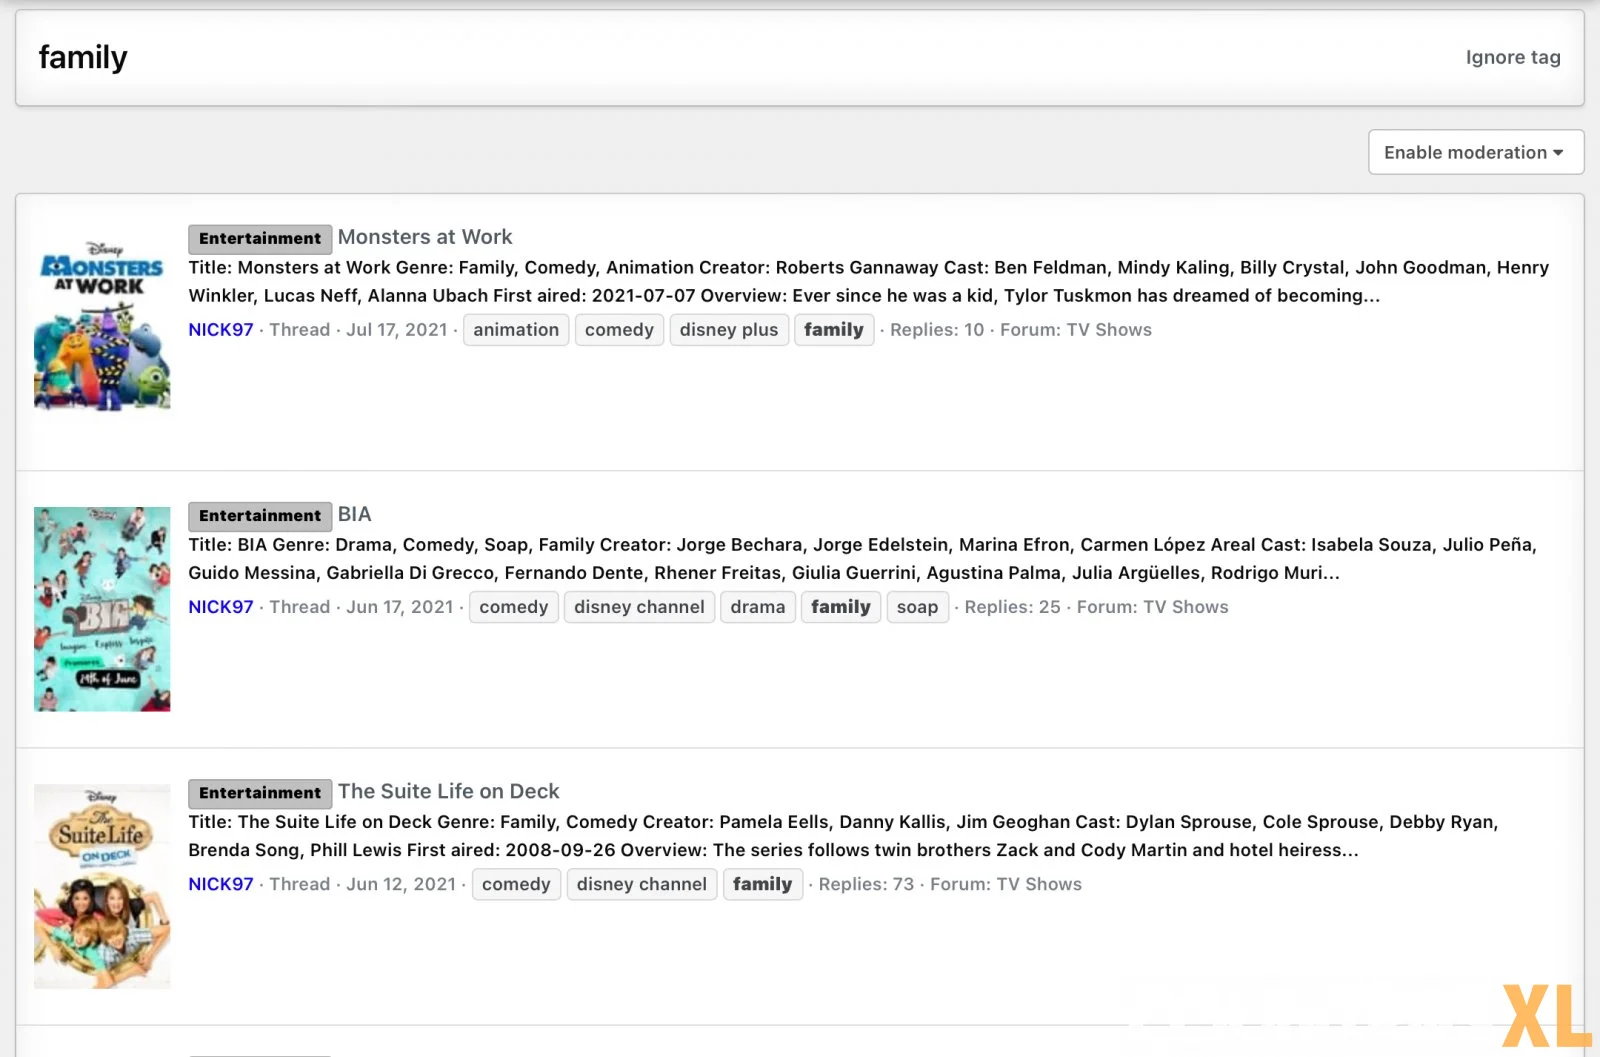Open NICK97 profile in BIA row
The height and width of the screenshot is (1057, 1600).
click(x=221, y=607)
